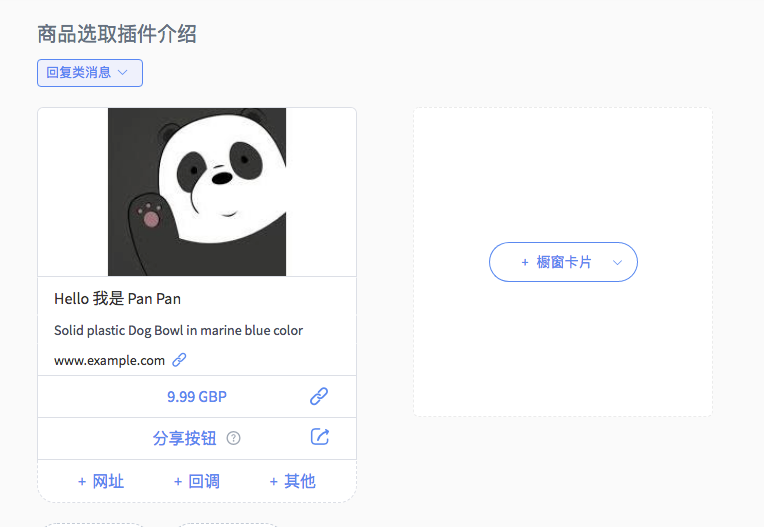Add a 网址 button to card
Image resolution: width=764 pixels, height=527 pixels.
tap(101, 482)
